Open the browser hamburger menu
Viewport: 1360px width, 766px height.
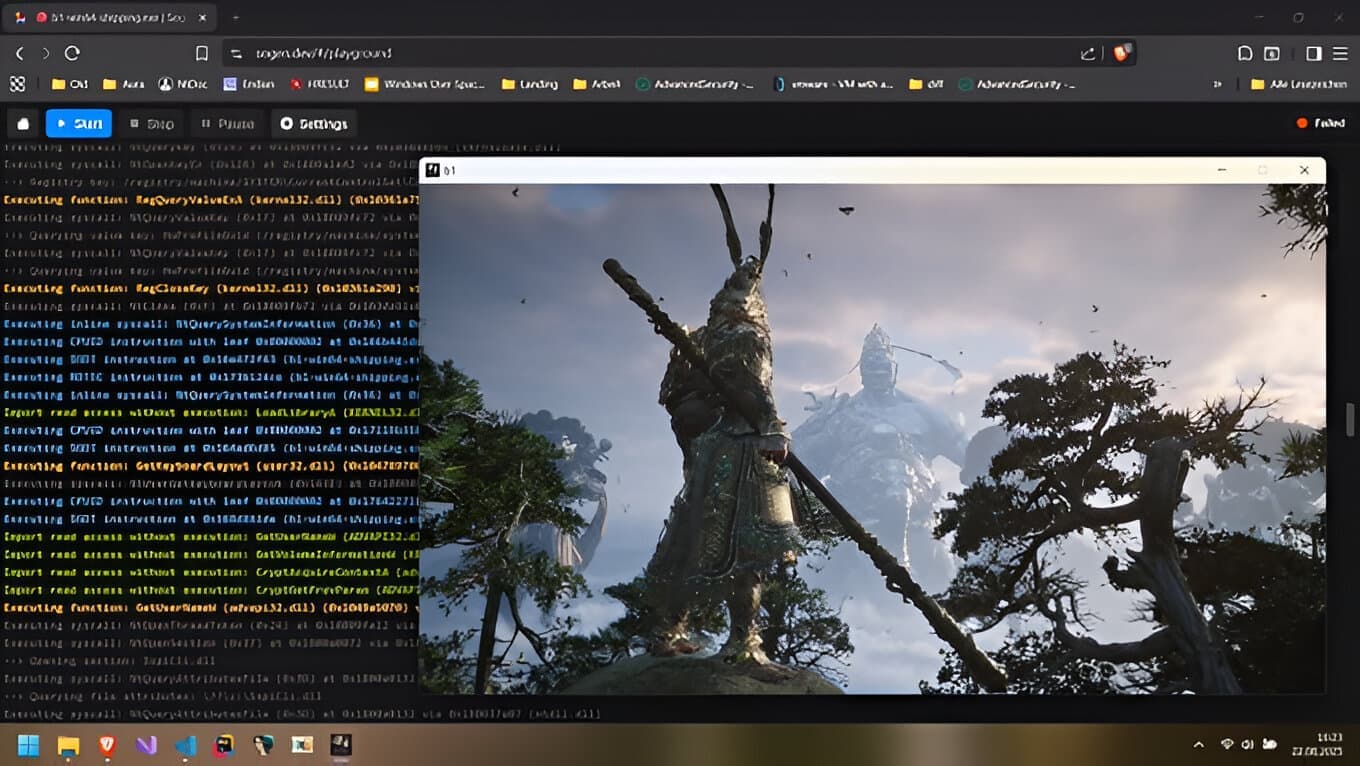[x=1339, y=53]
